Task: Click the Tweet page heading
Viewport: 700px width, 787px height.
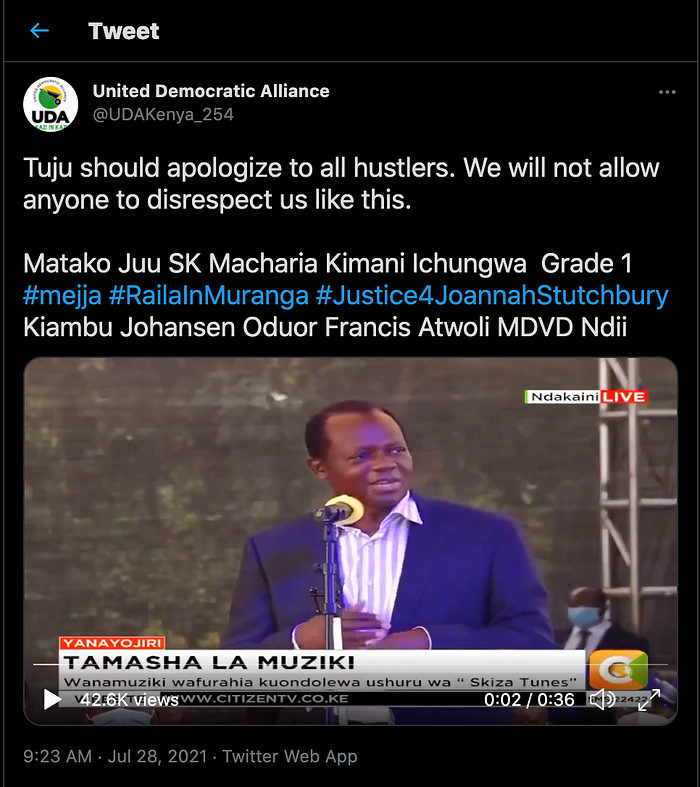Action: pyautogui.click(x=123, y=31)
